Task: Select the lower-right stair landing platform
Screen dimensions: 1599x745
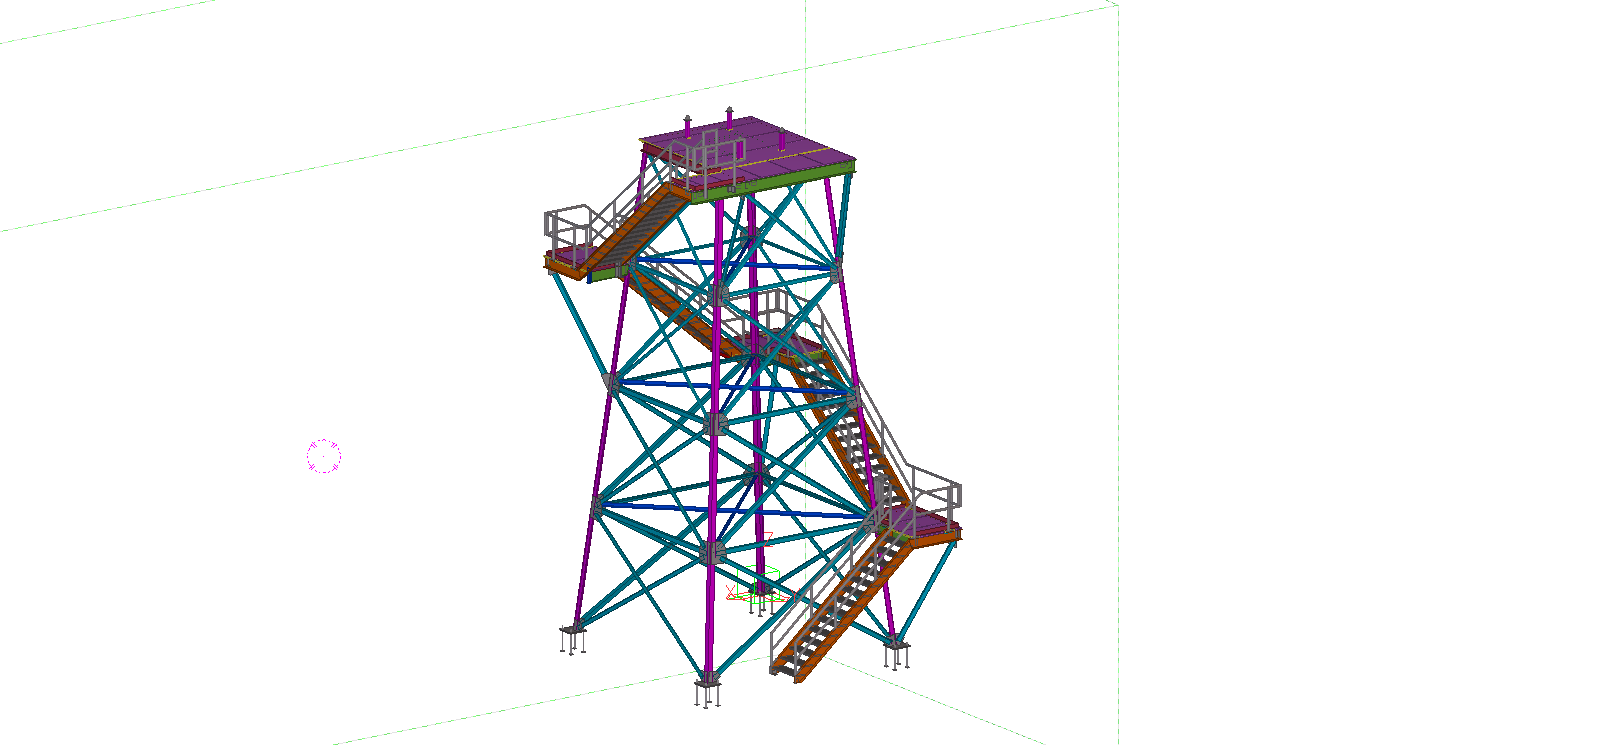Action: (x=922, y=524)
